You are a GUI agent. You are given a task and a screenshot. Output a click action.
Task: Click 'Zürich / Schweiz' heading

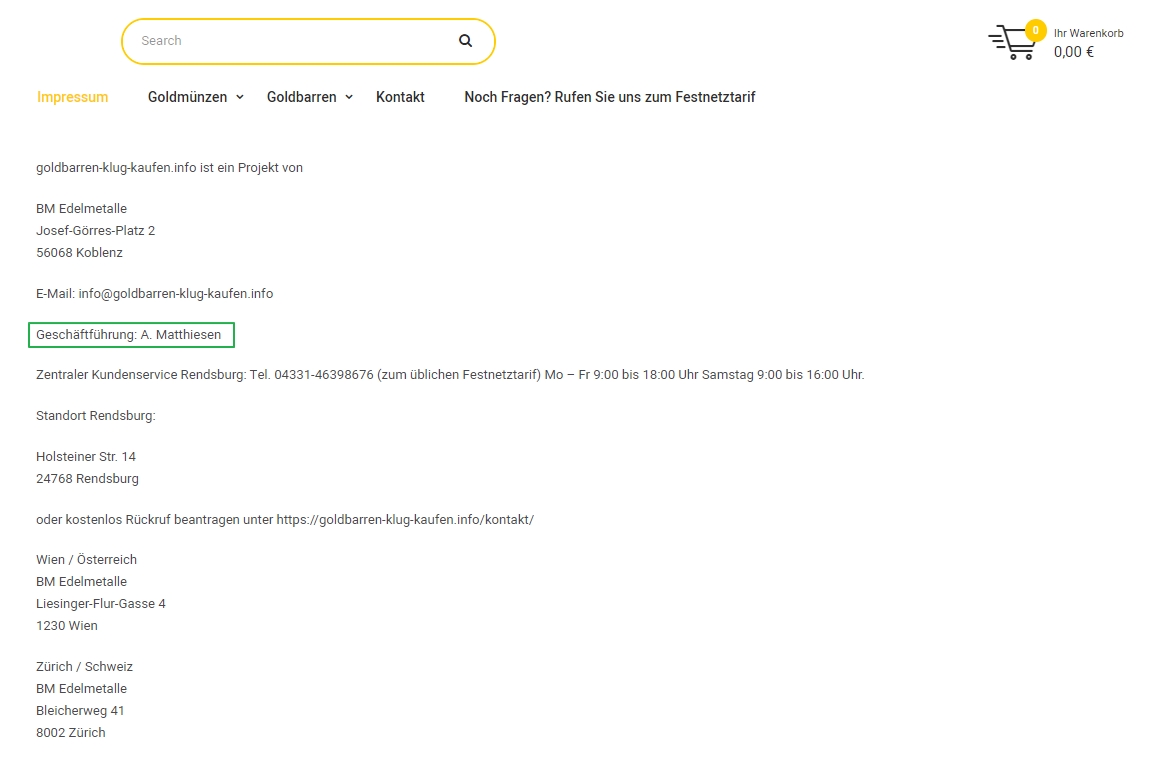[85, 667]
